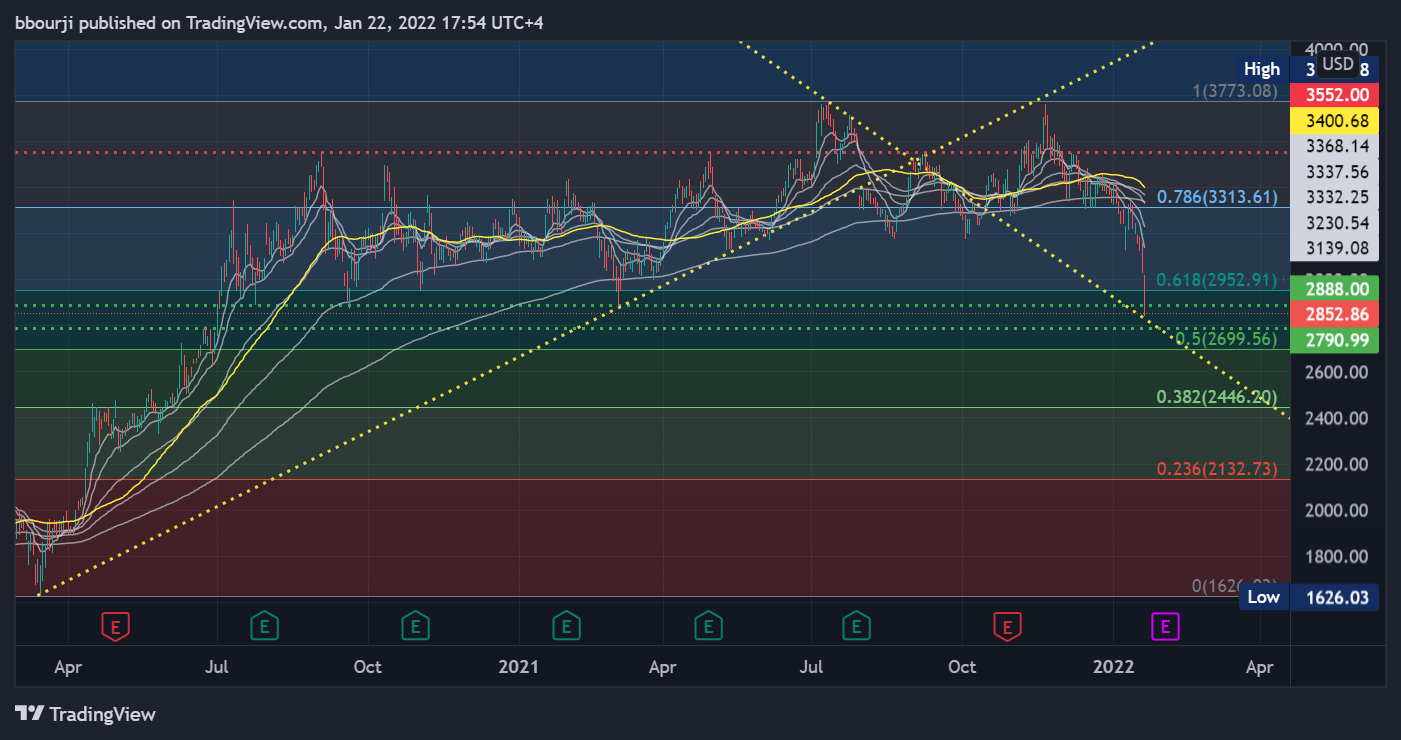1401x740 pixels.
Task: Click the purple E upcoming earnings marker
Action: tap(1165, 627)
